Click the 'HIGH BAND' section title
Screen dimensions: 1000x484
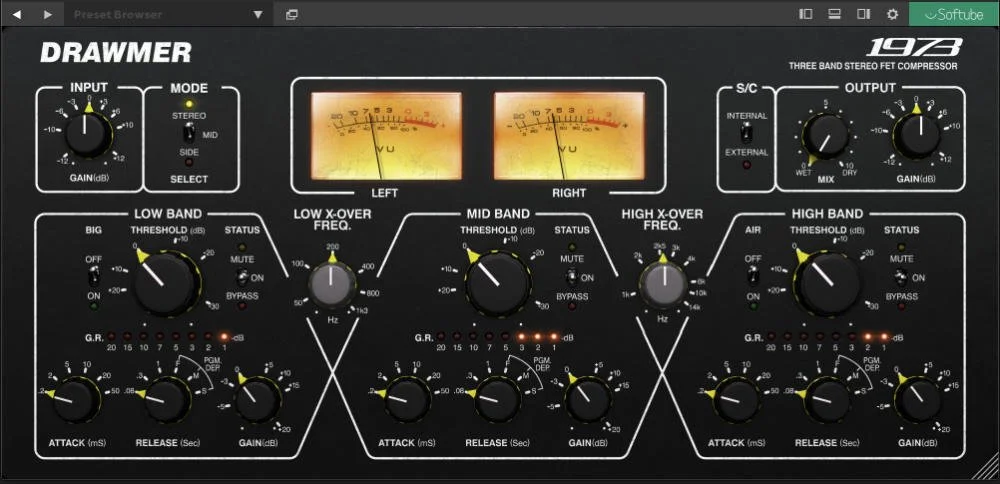tap(827, 214)
